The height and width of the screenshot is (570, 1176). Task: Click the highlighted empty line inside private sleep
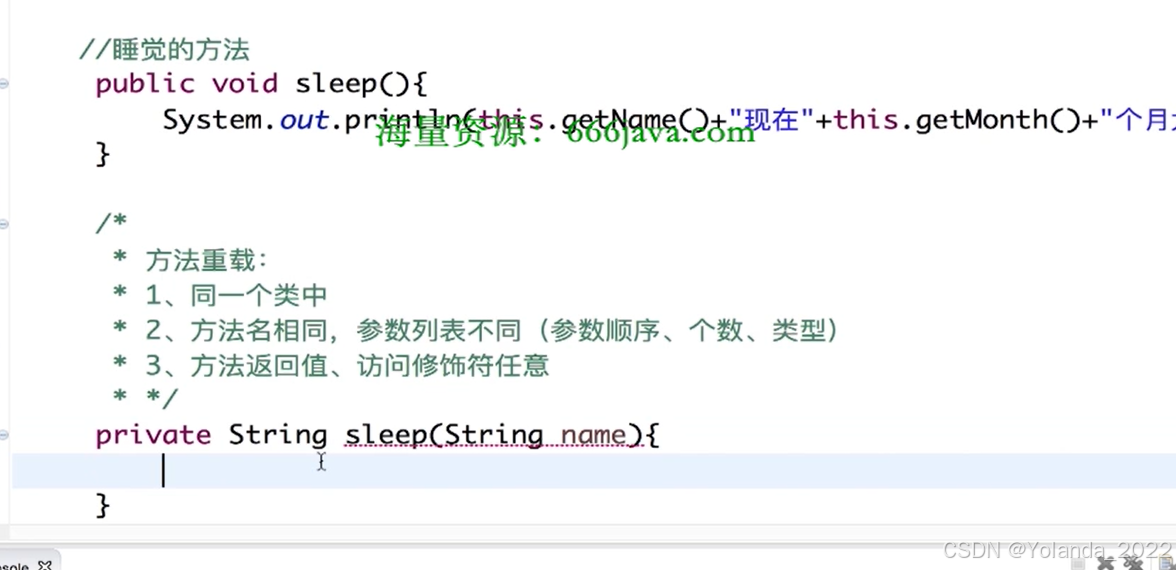[594, 471]
